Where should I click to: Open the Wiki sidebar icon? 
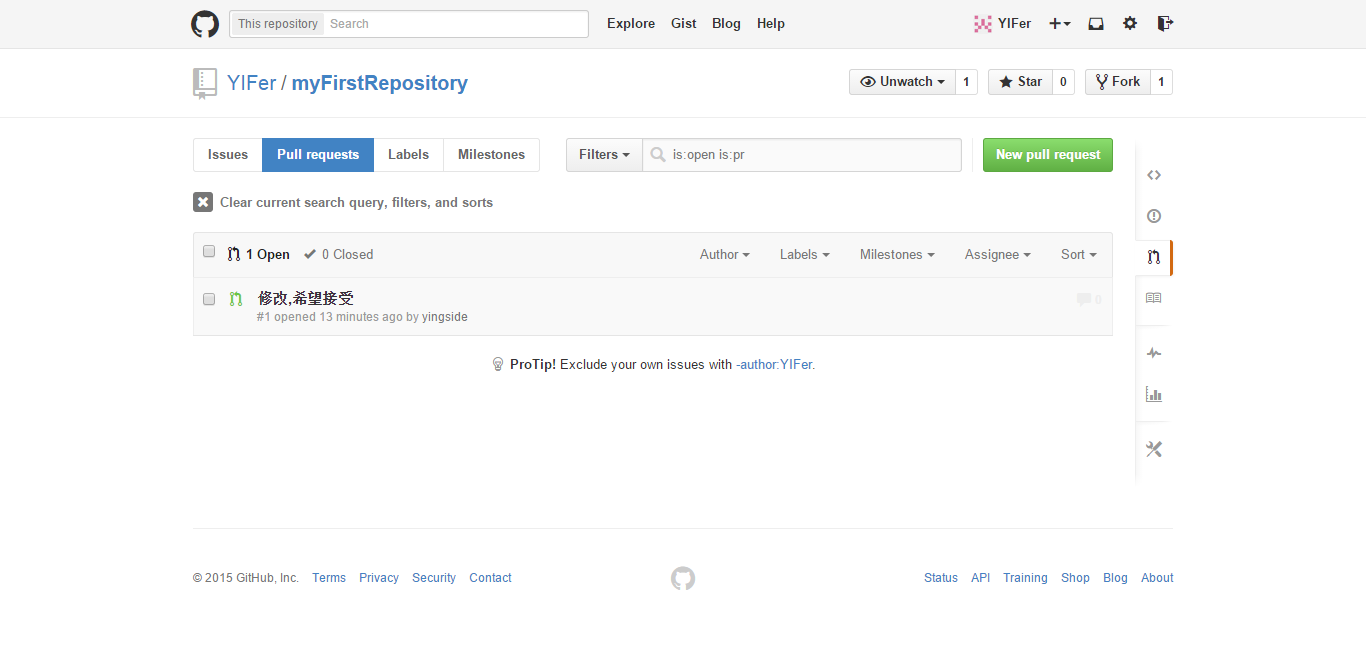click(x=1153, y=298)
